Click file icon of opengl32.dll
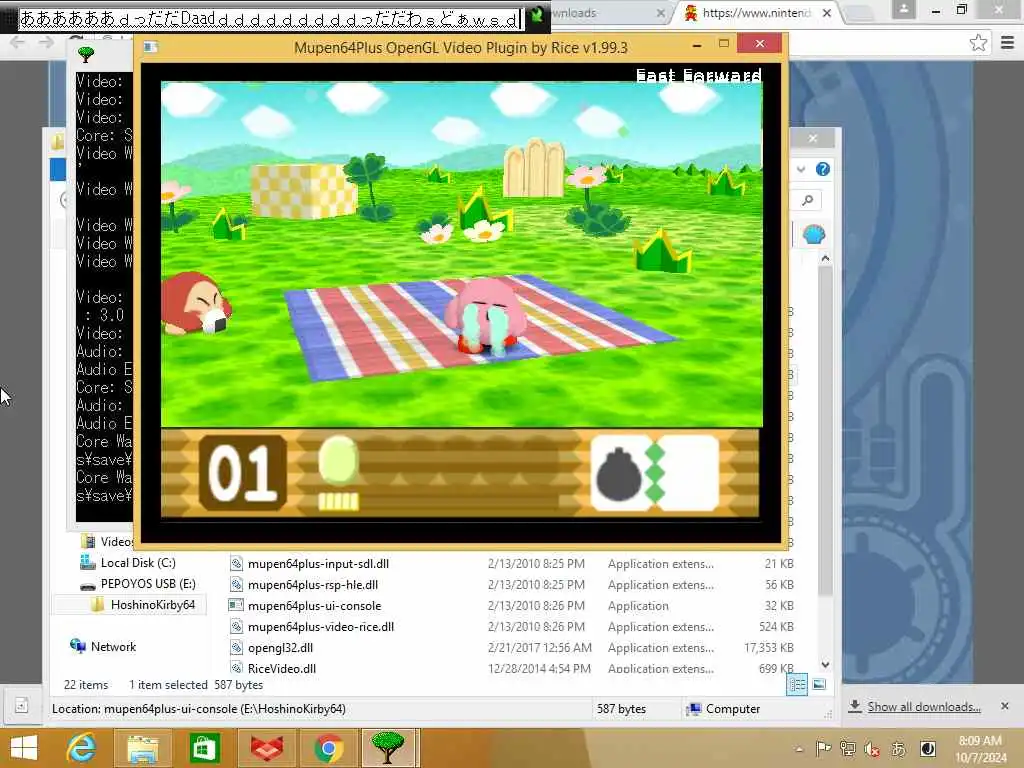The width and height of the screenshot is (1024, 768). pyautogui.click(x=236, y=647)
